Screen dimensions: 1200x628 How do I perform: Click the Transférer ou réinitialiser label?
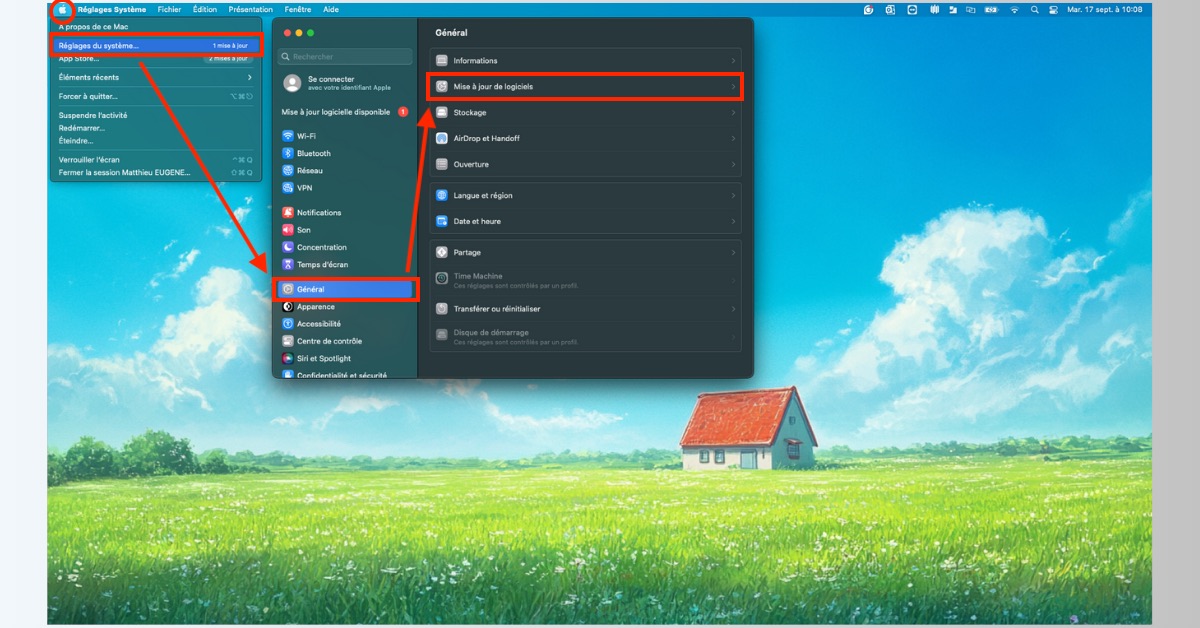(x=497, y=309)
